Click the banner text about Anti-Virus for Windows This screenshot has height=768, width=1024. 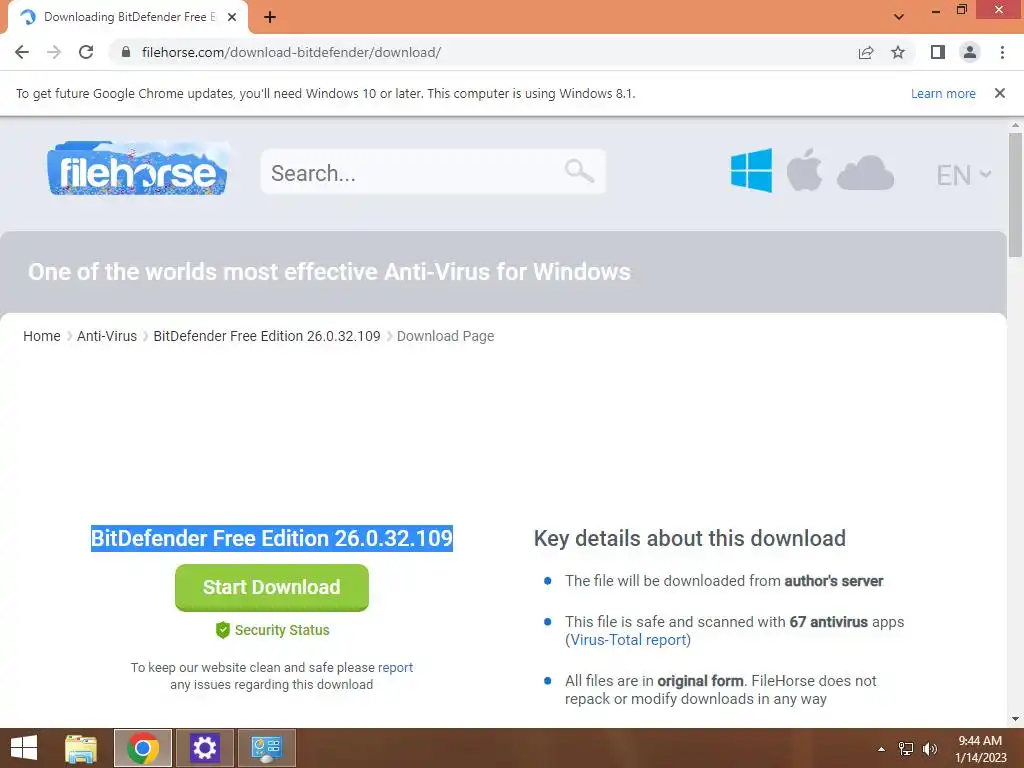(x=329, y=272)
